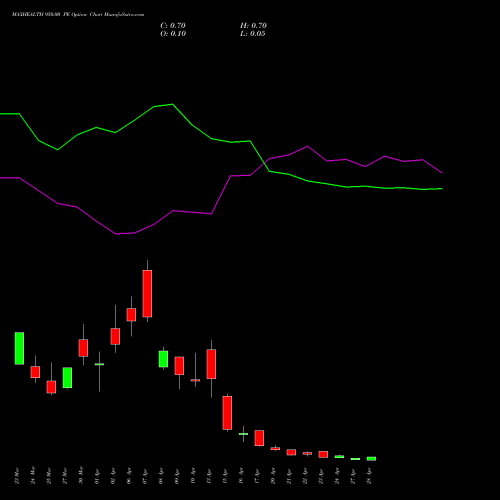Click the green candlestick above 27 Mar
The height and width of the screenshot is (500, 500).
click(67, 378)
